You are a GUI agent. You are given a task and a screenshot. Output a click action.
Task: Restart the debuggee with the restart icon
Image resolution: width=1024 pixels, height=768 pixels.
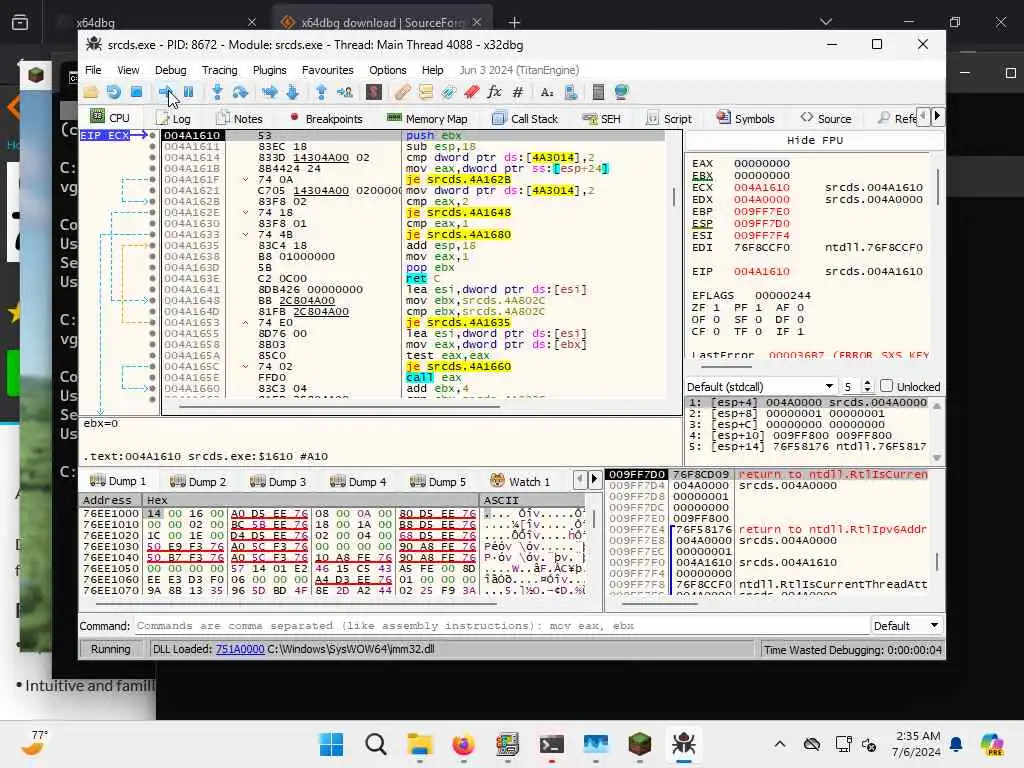click(114, 92)
